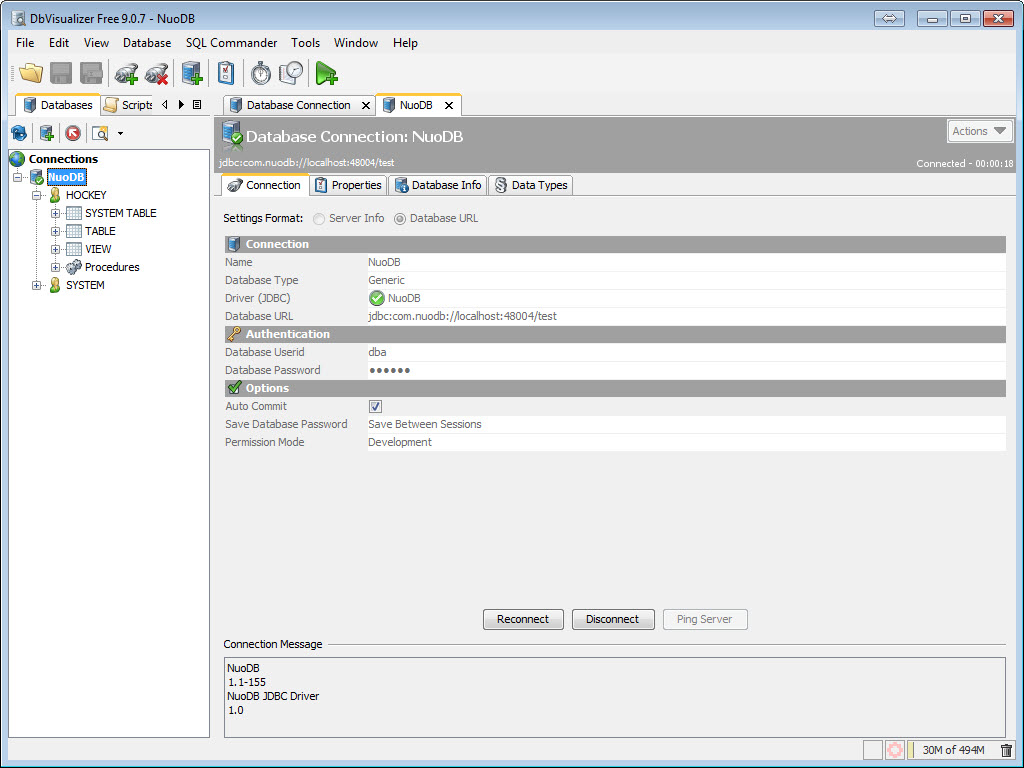Expand the SYSTEM TABLE node
Image resolution: width=1024 pixels, height=768 pixels.
coord(56,214)
